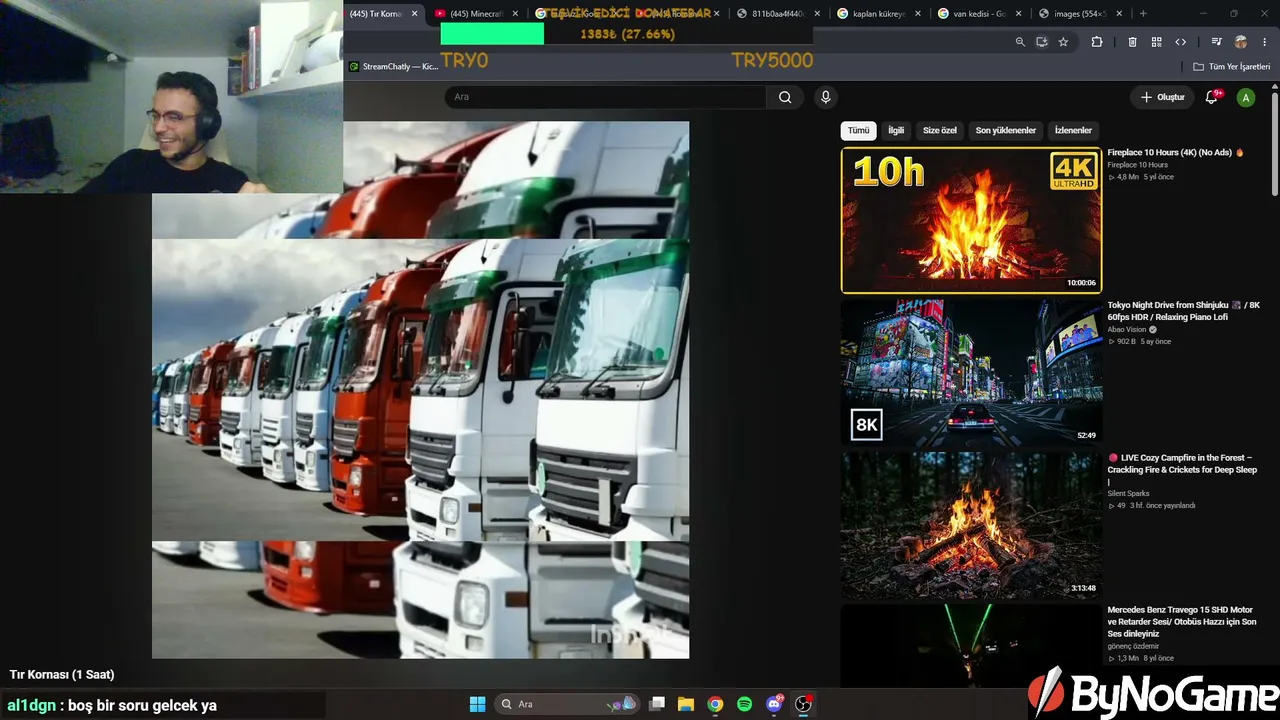
Task: Open the Tokyo Night Drive video thumbnail
Action: point(971,373)
